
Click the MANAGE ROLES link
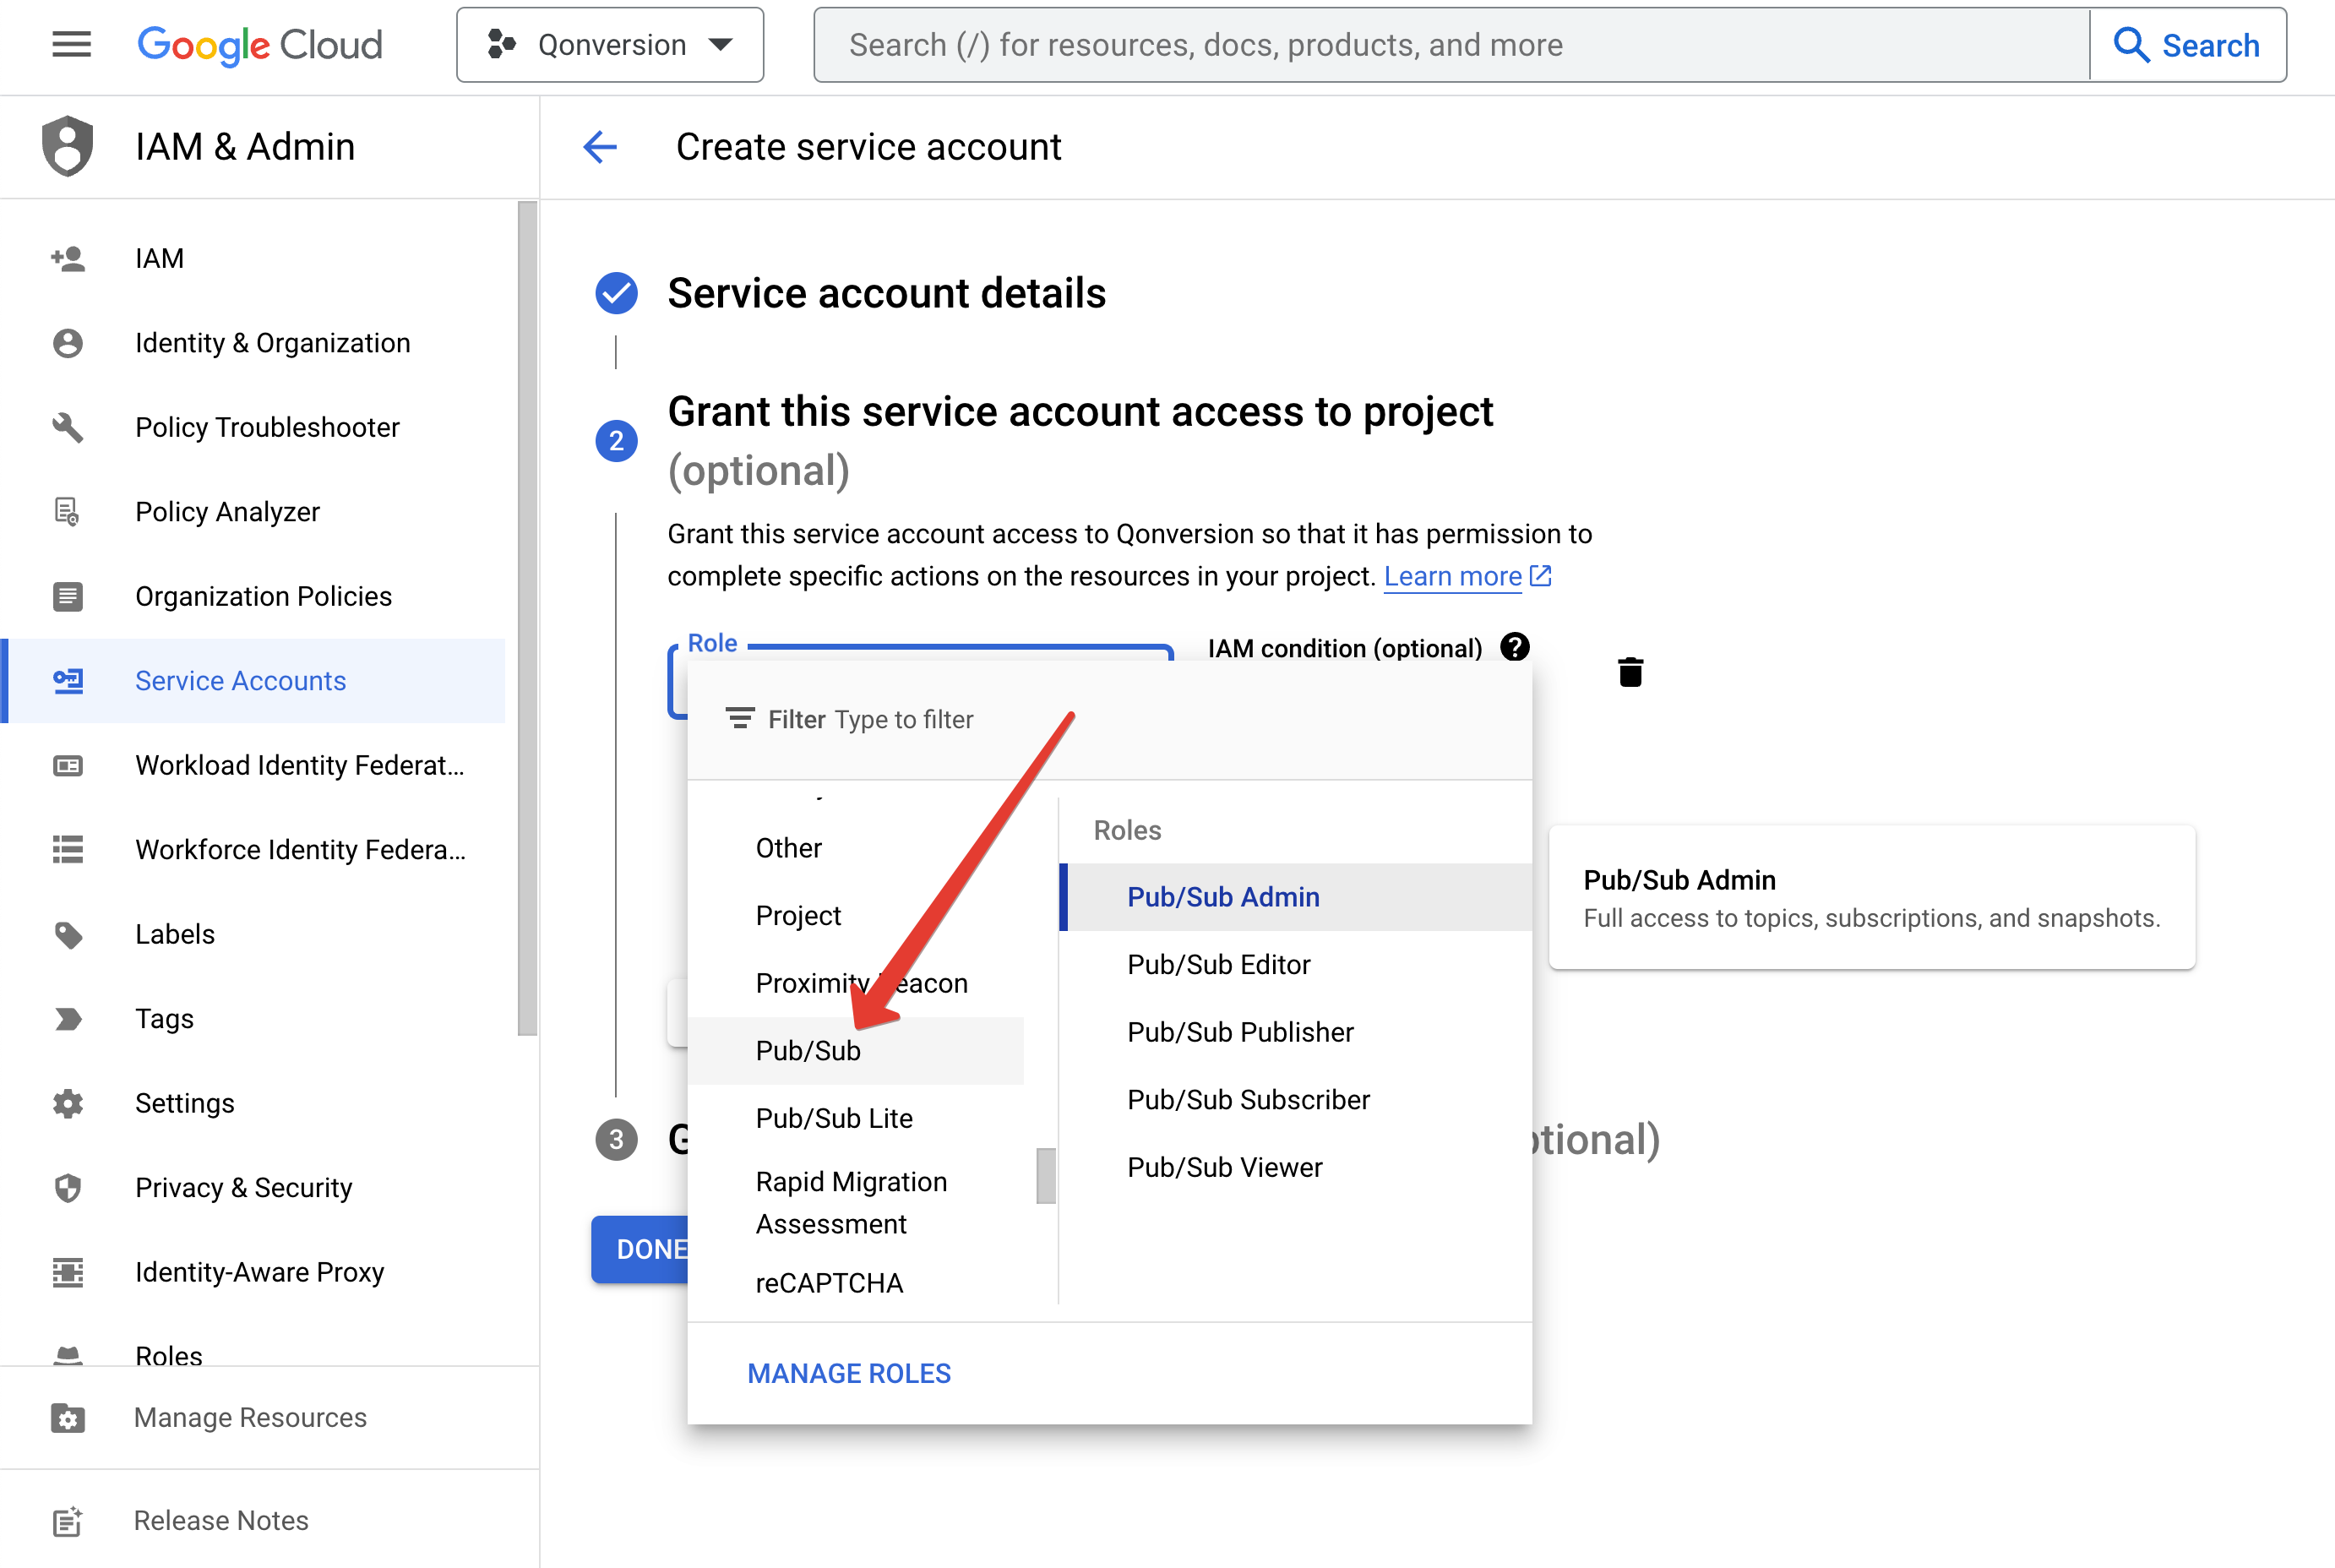pos(848,1373)
